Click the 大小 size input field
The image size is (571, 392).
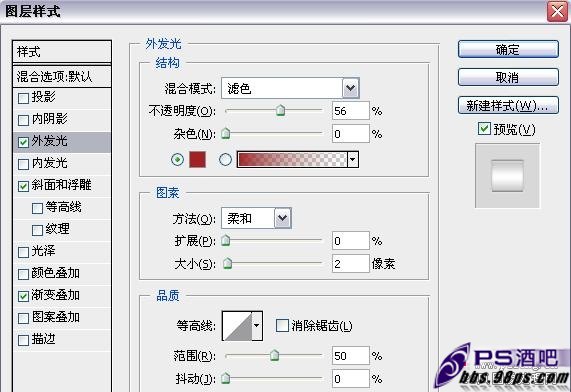tap(351, 263)
